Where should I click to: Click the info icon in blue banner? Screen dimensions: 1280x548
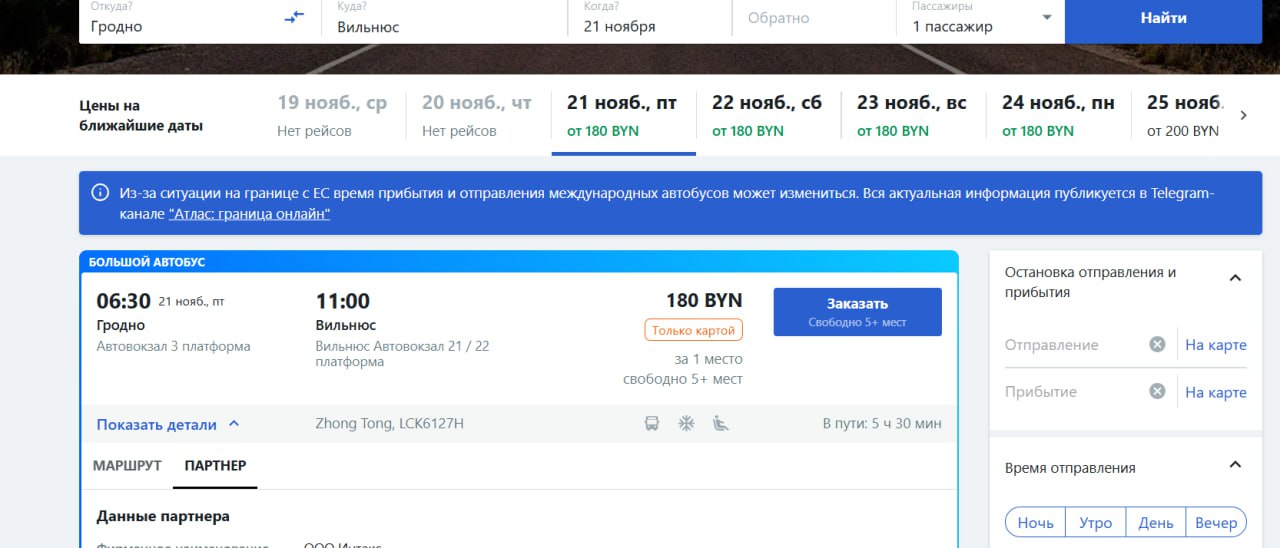[x=100, y=193]
